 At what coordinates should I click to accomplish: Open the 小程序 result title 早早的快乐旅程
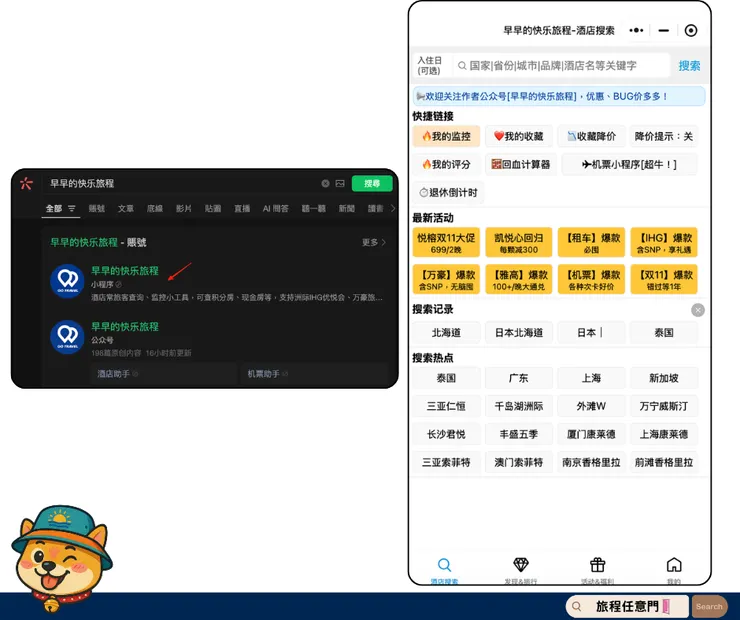125,271
